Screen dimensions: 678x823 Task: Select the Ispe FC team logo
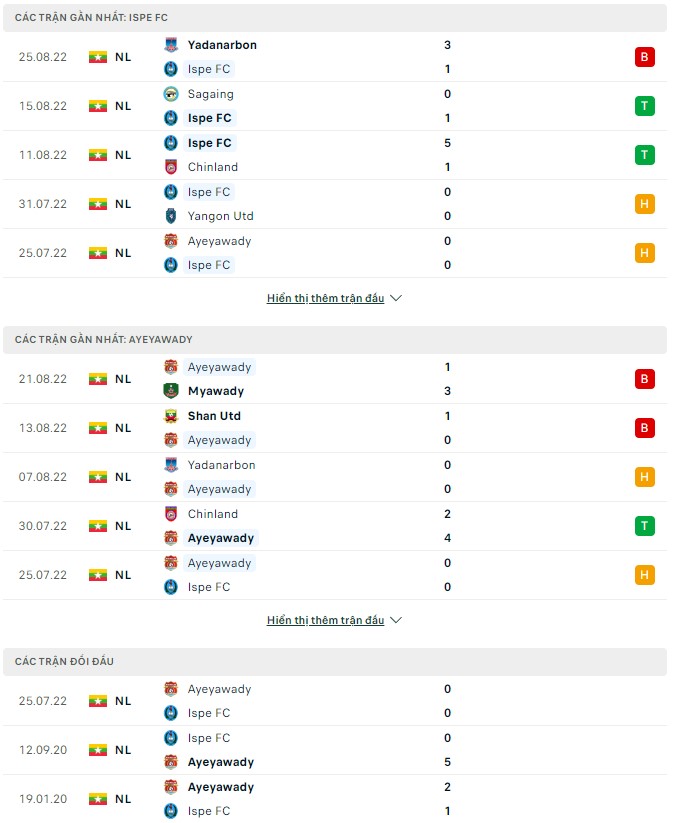click(x=172, y=70)
